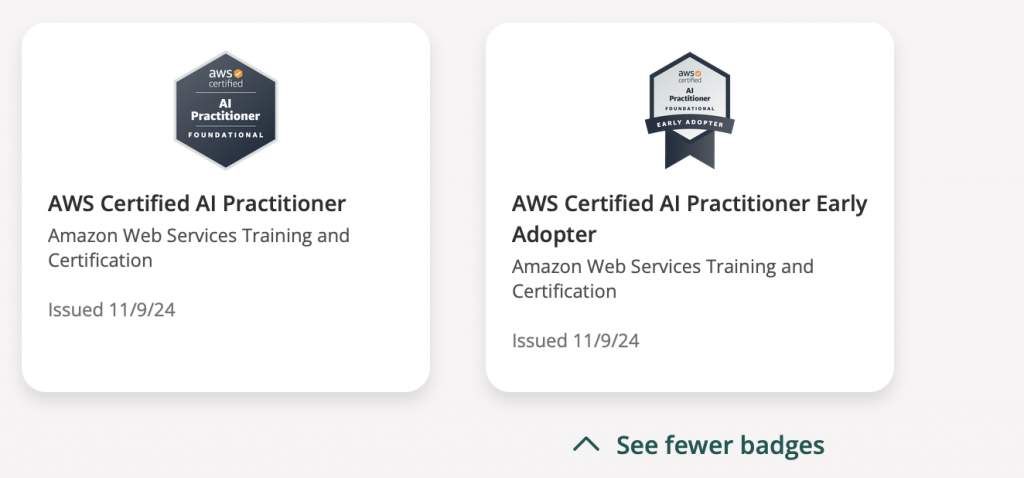The height and width of the screenshot is (478, 1024).
Task: Open the AWS Certified AI Practitioner Early Adopter title
Action: 689,204
